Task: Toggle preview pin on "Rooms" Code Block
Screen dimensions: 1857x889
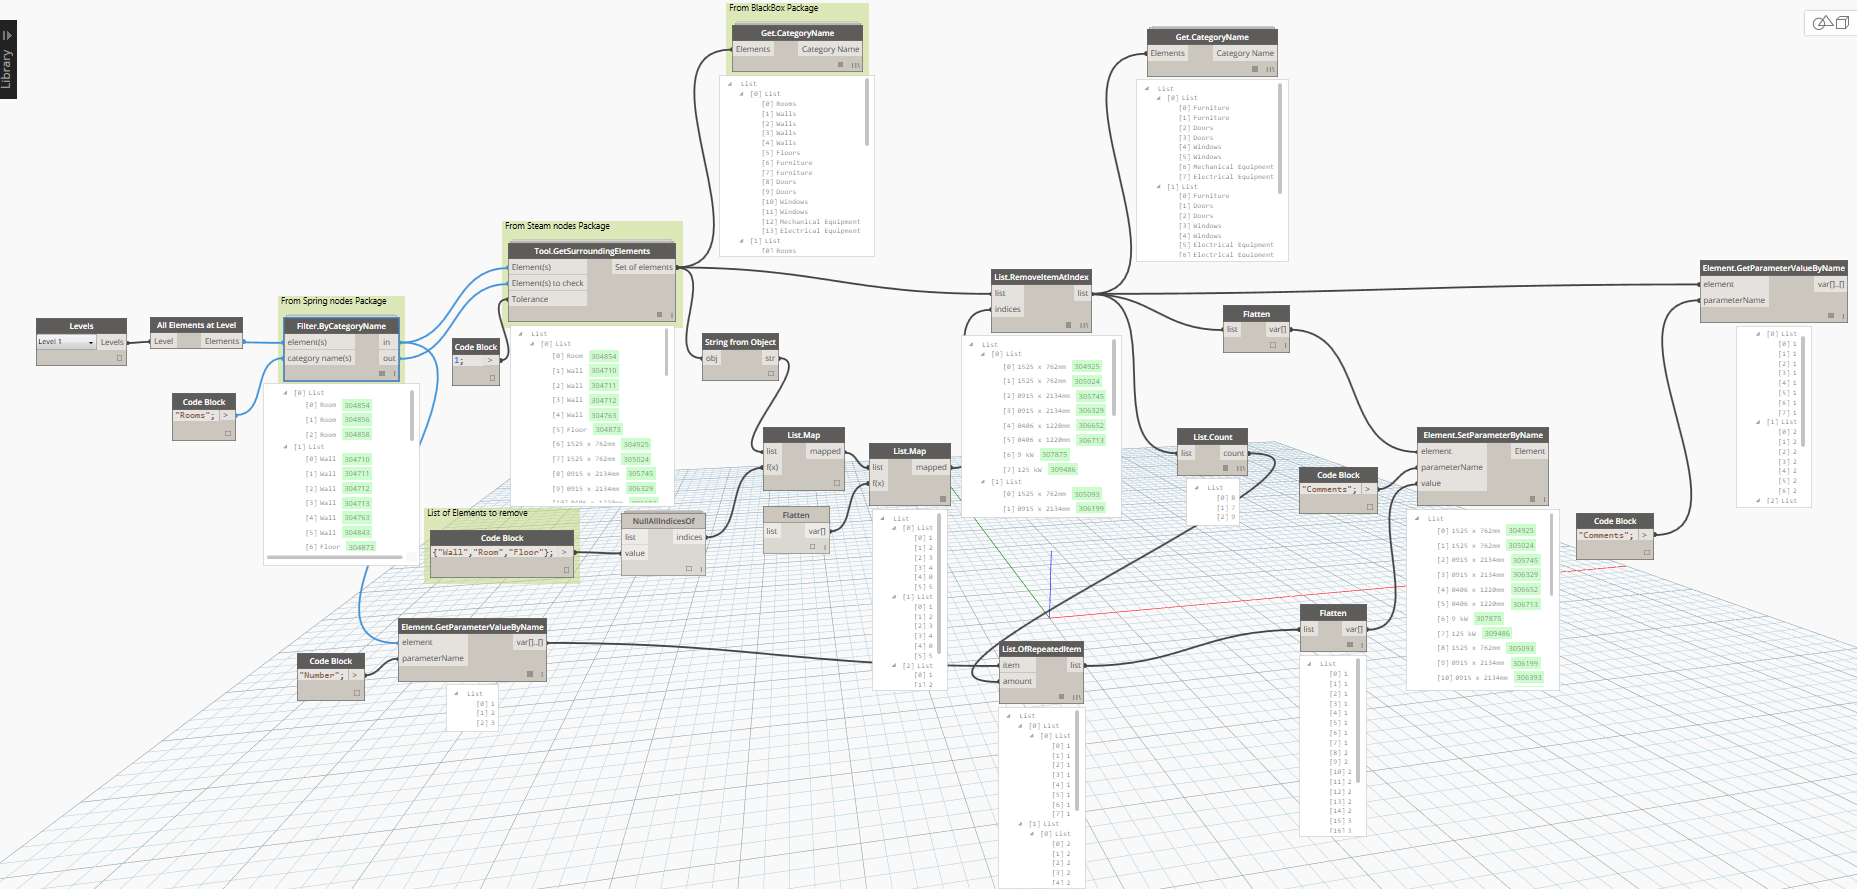Action: pos(228,433)
